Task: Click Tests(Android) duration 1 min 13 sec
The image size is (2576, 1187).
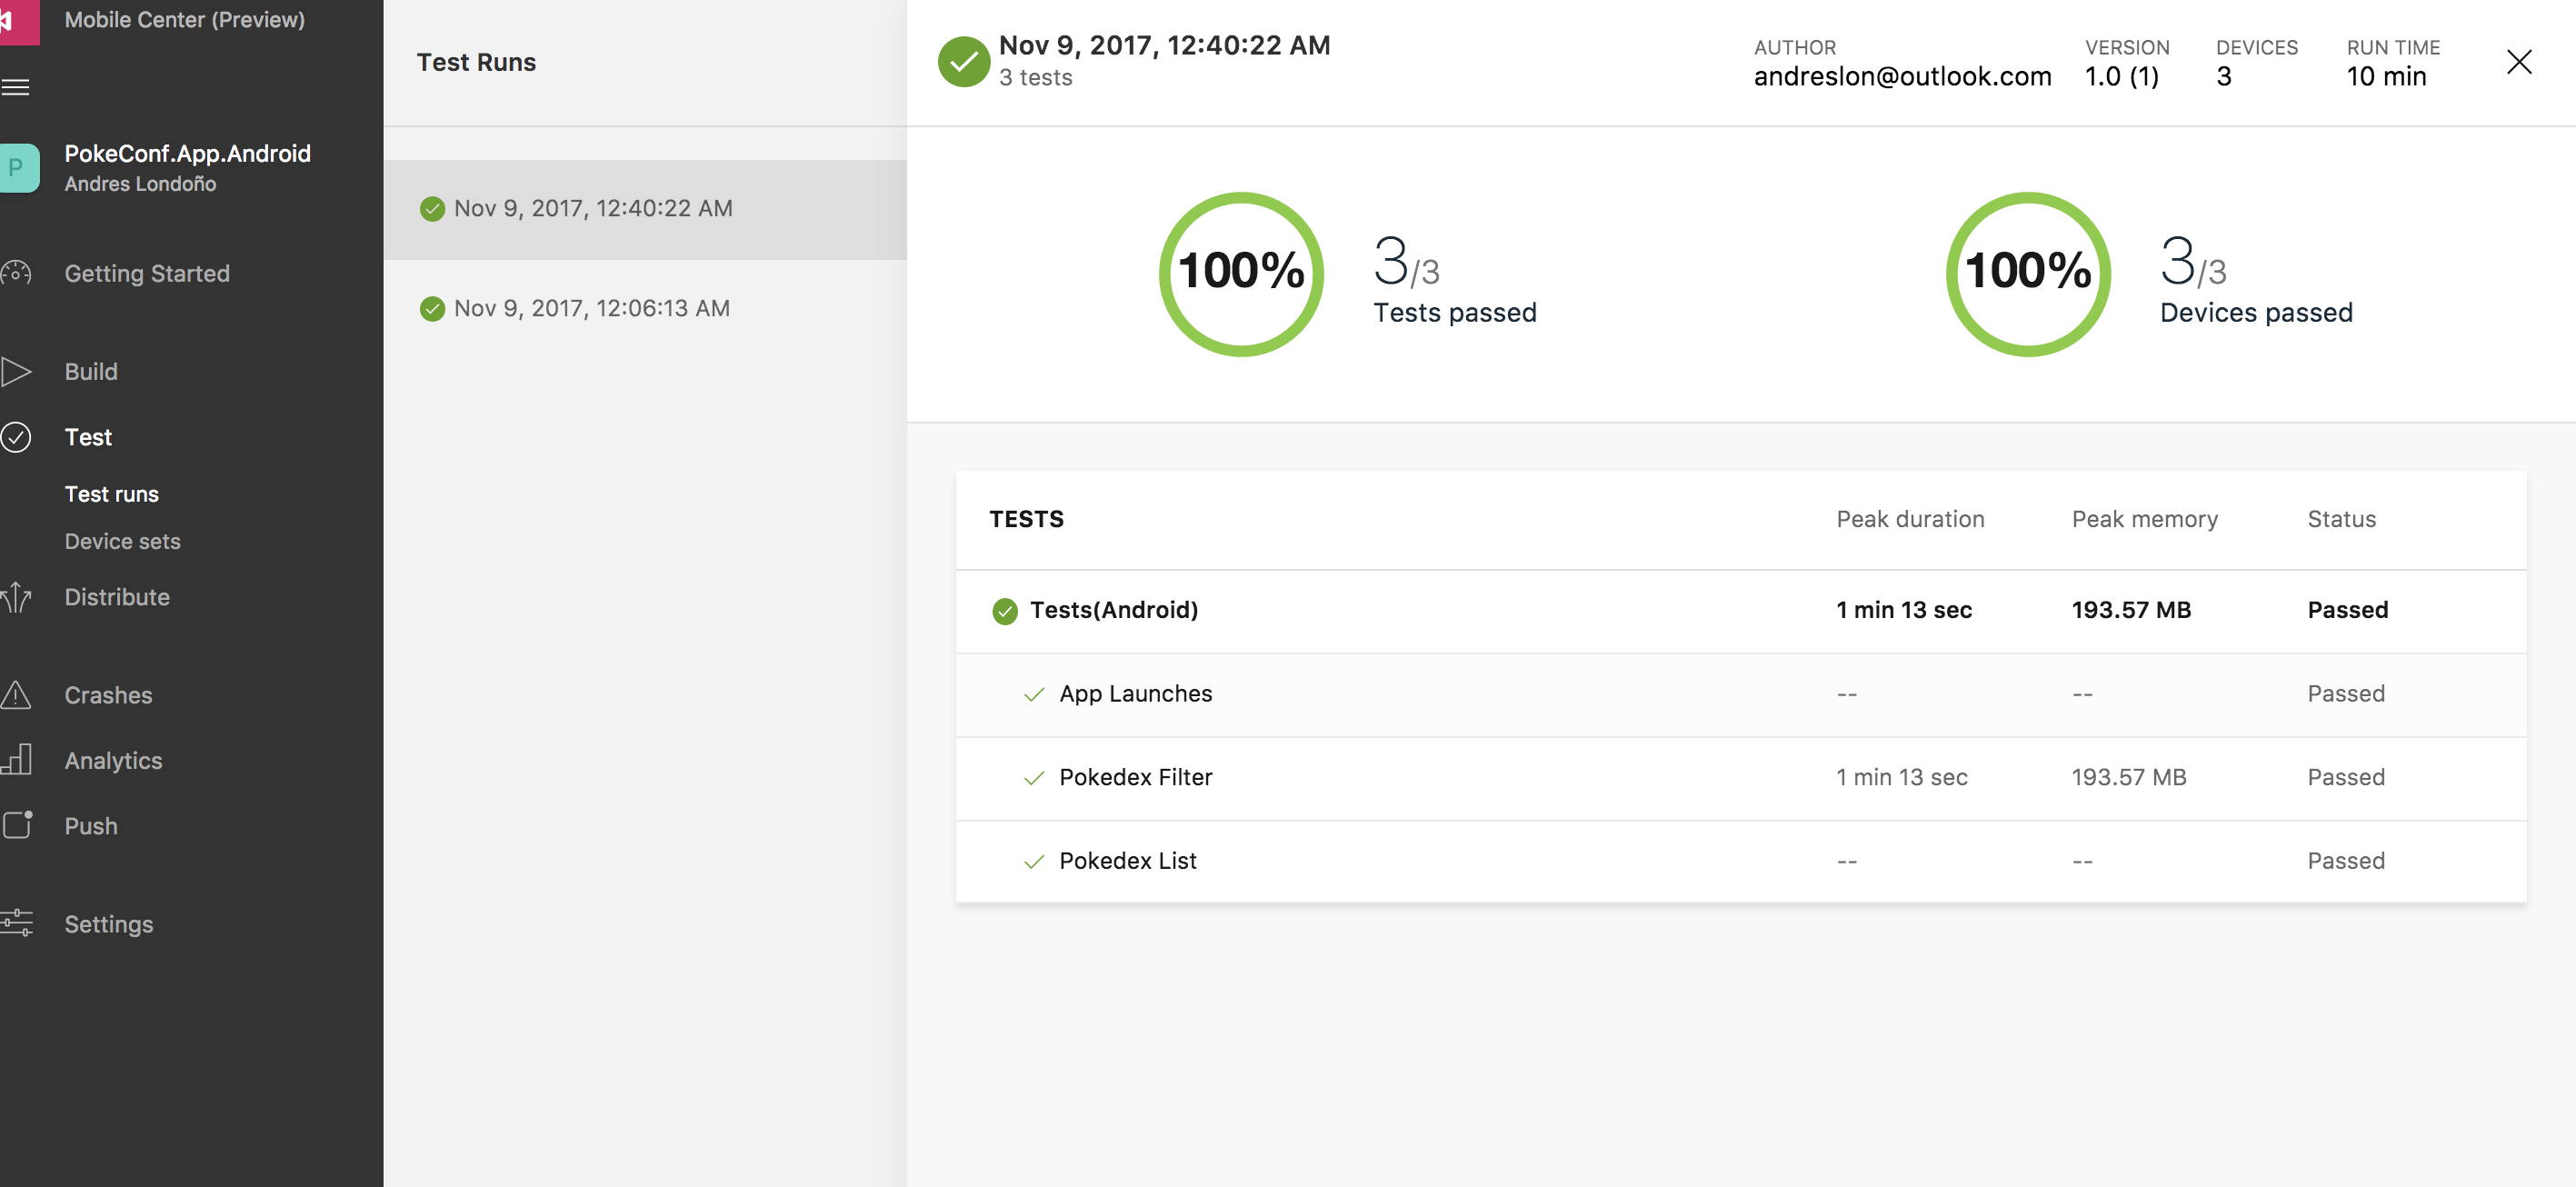Action: (x=1904, y=610)
